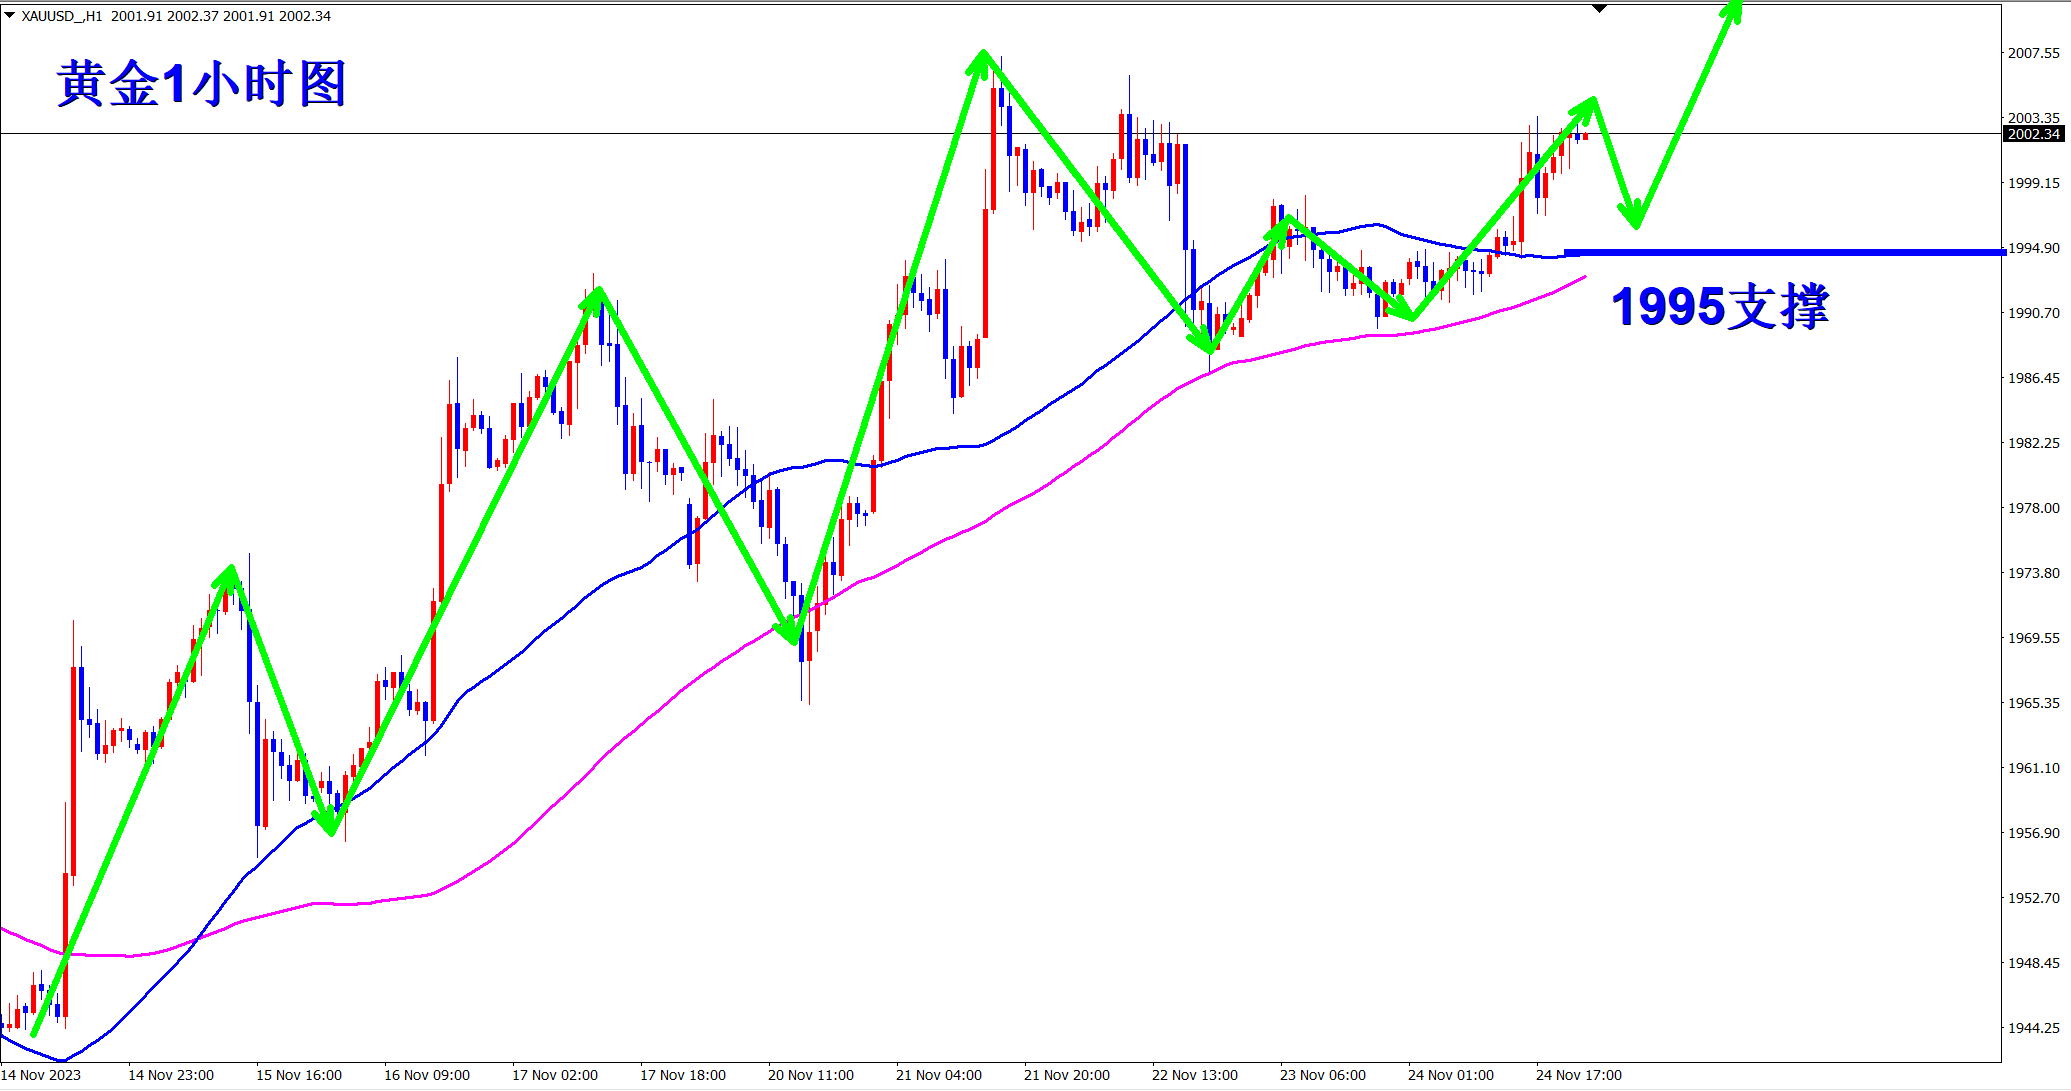Click the 2007.55 price axis label
Screen dimensions: 2071x1091
[x=2033, y=53]
